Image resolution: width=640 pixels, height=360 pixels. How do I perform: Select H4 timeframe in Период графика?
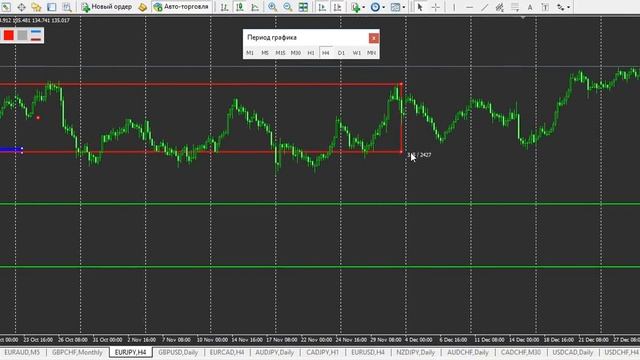point(326,53)
